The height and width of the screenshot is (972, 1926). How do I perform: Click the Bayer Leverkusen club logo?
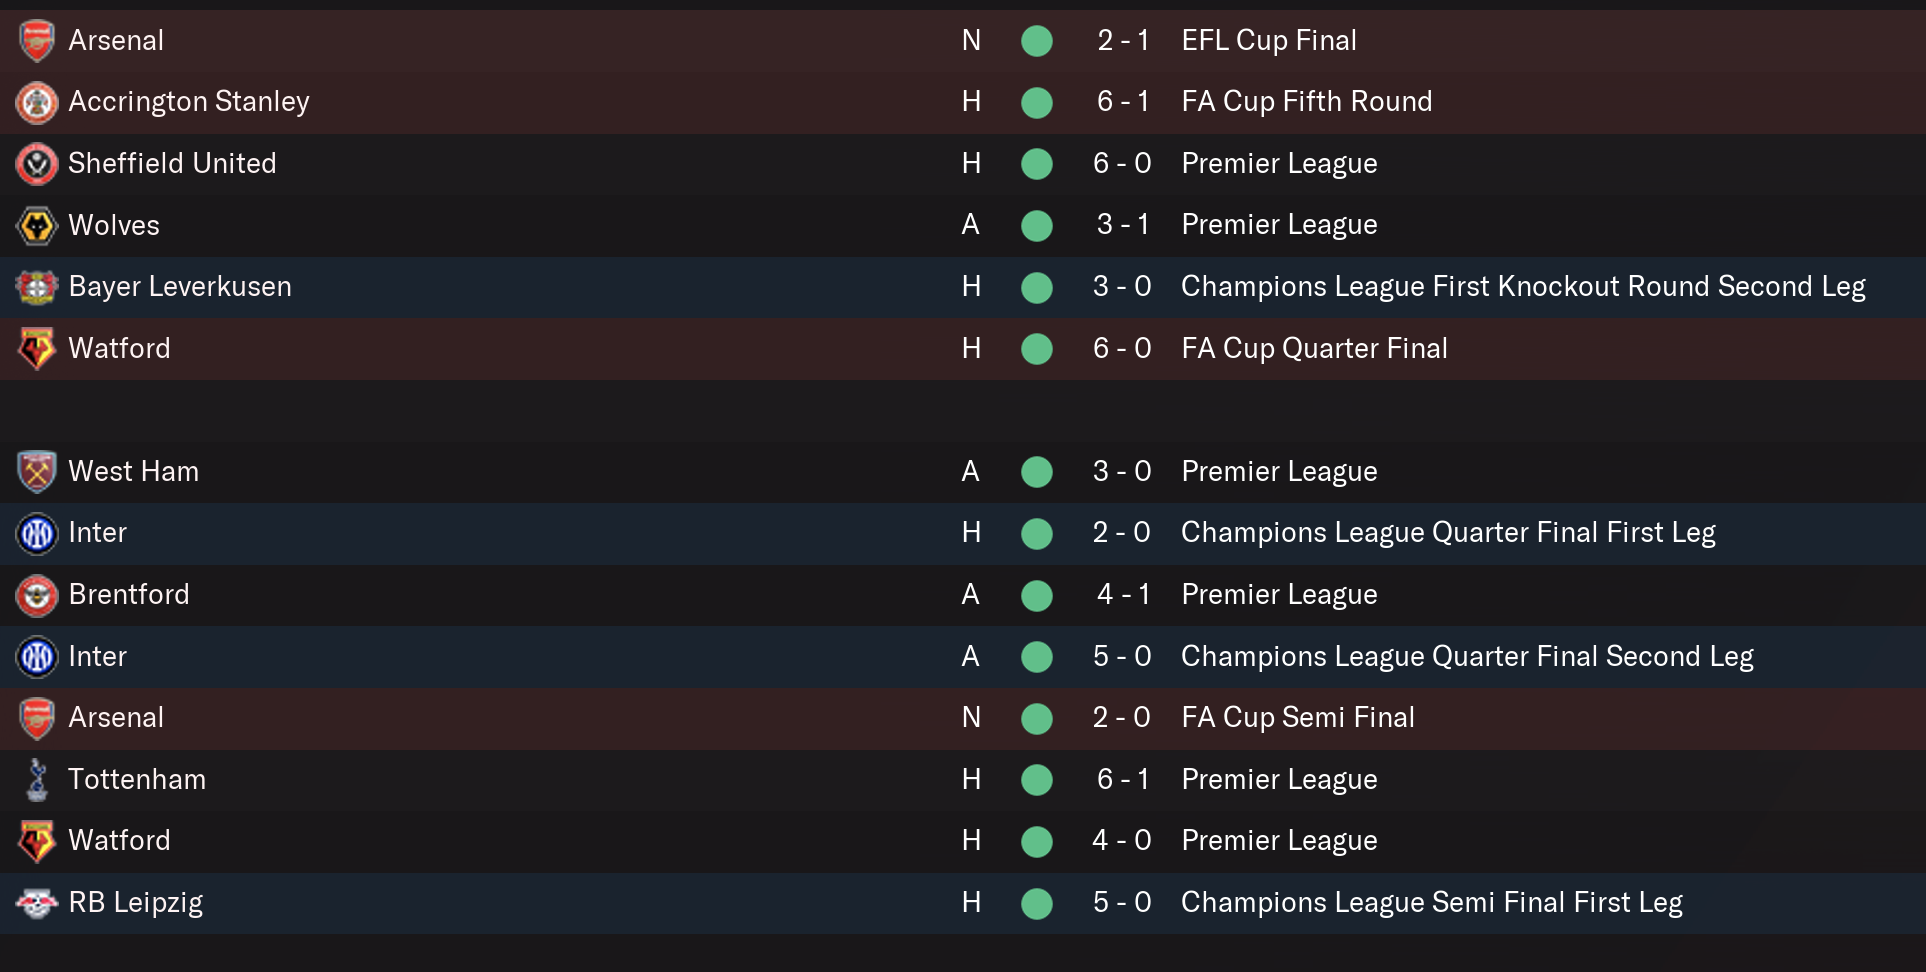[37, 287]
